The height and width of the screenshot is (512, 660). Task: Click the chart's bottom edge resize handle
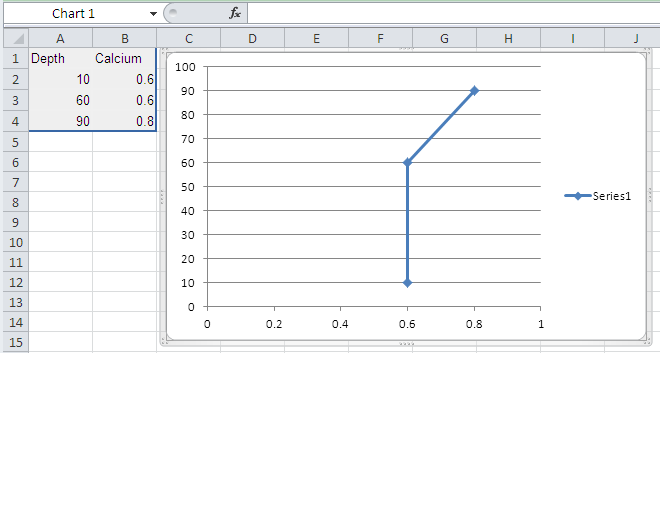407,344
